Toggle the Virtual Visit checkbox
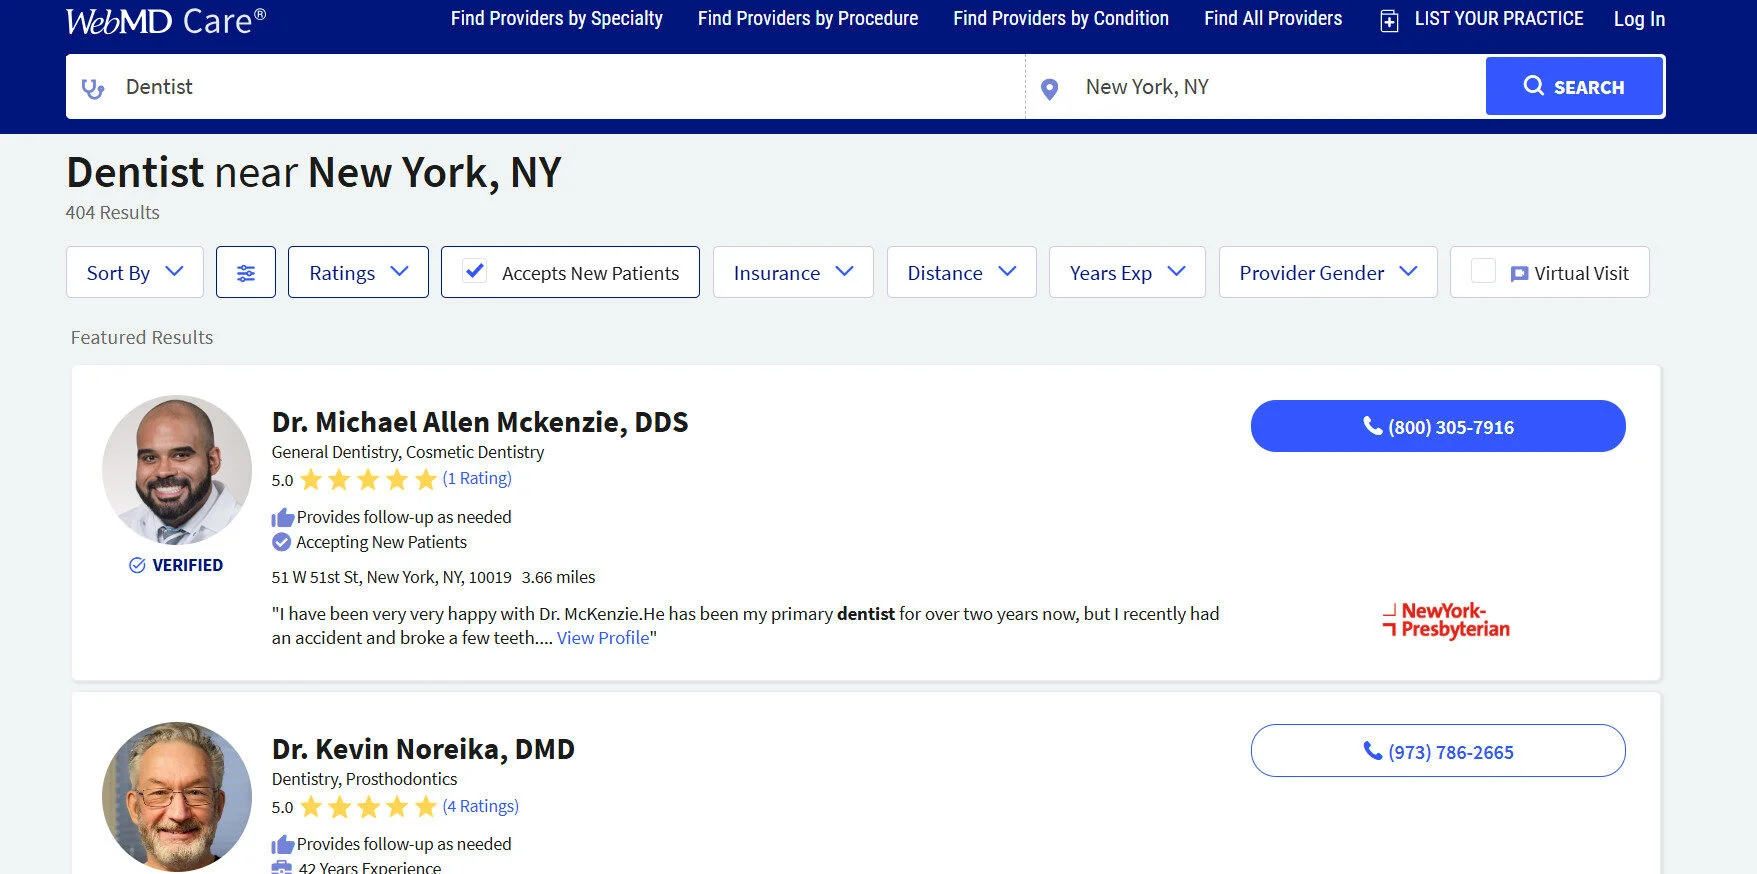The height and width of the screenshot is (874, 1757). pos(1484,270)
